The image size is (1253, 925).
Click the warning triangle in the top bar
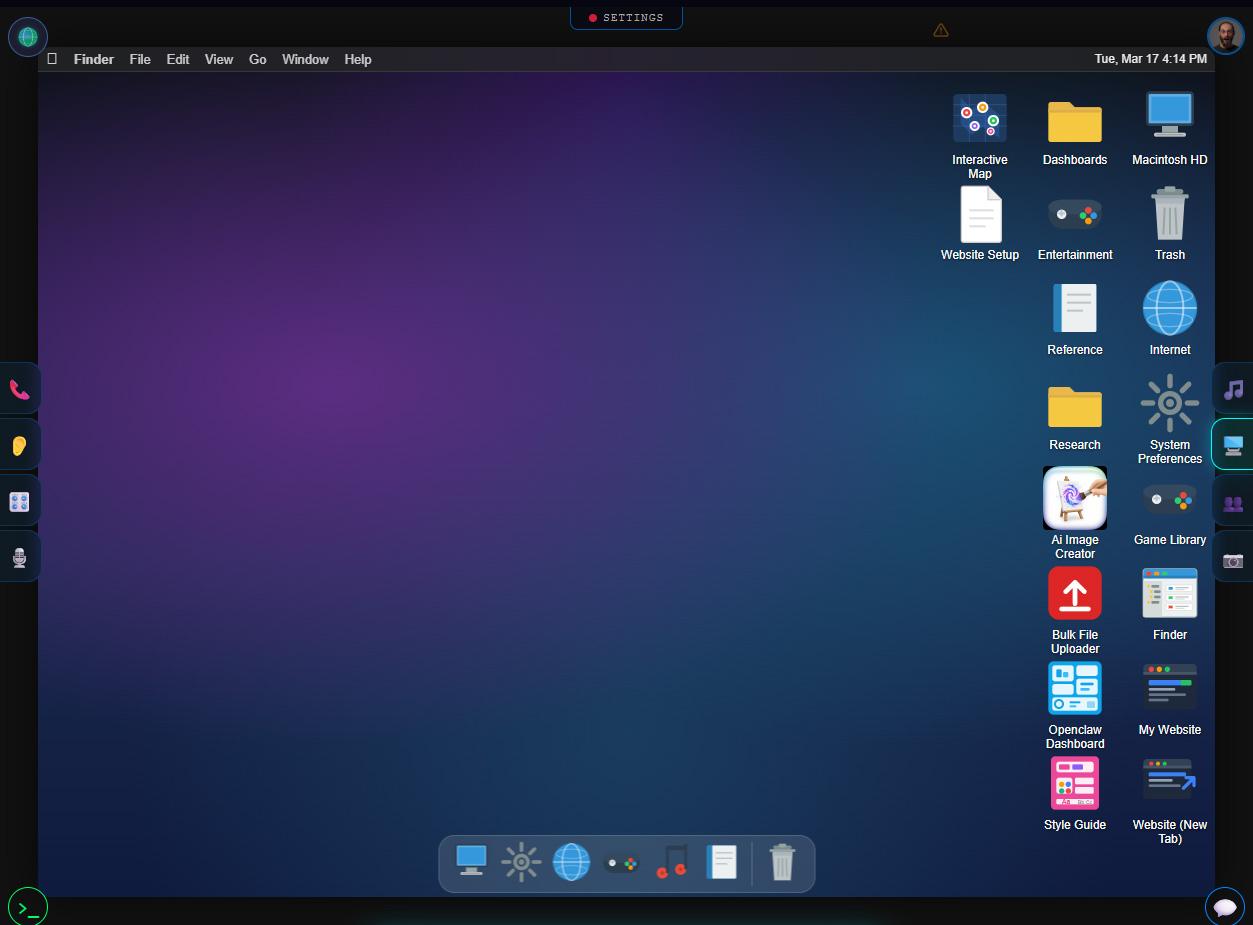pos(941,30)
